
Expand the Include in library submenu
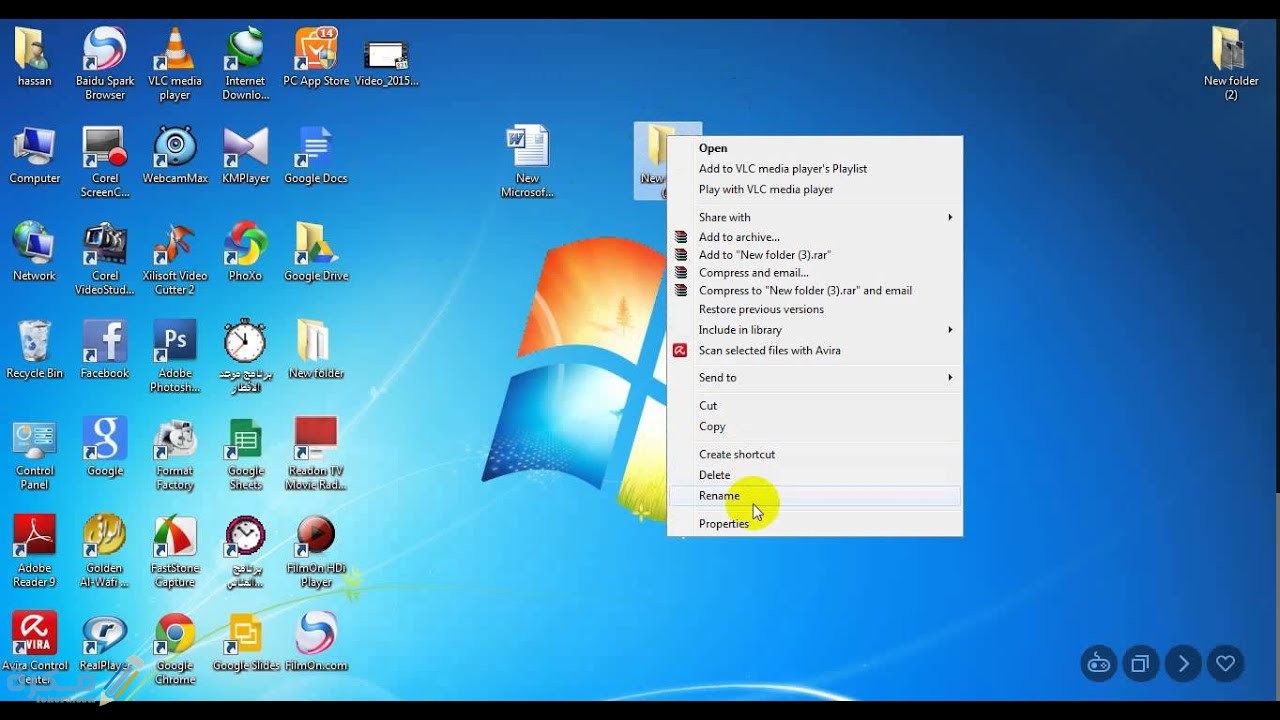(x=738, y=329)
